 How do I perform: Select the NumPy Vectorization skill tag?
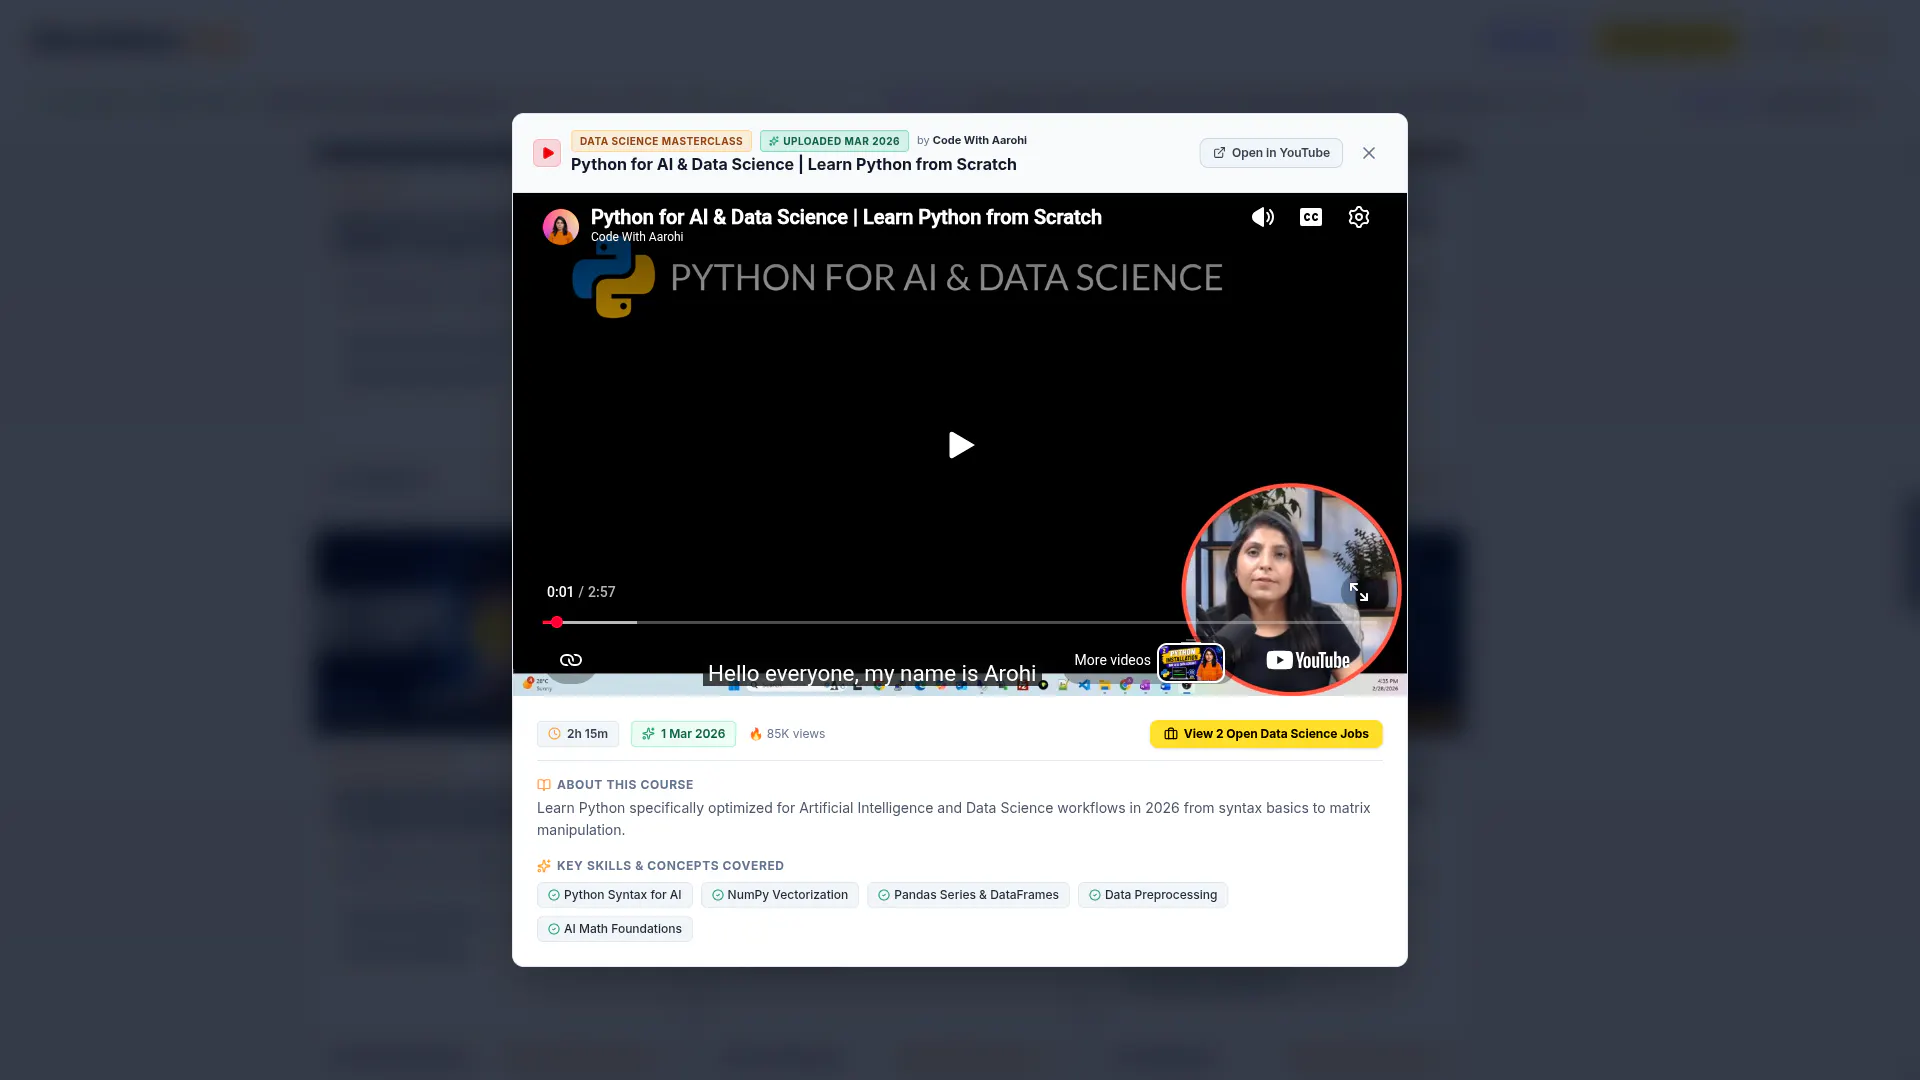pyautogui.click(x=780, y=895)
